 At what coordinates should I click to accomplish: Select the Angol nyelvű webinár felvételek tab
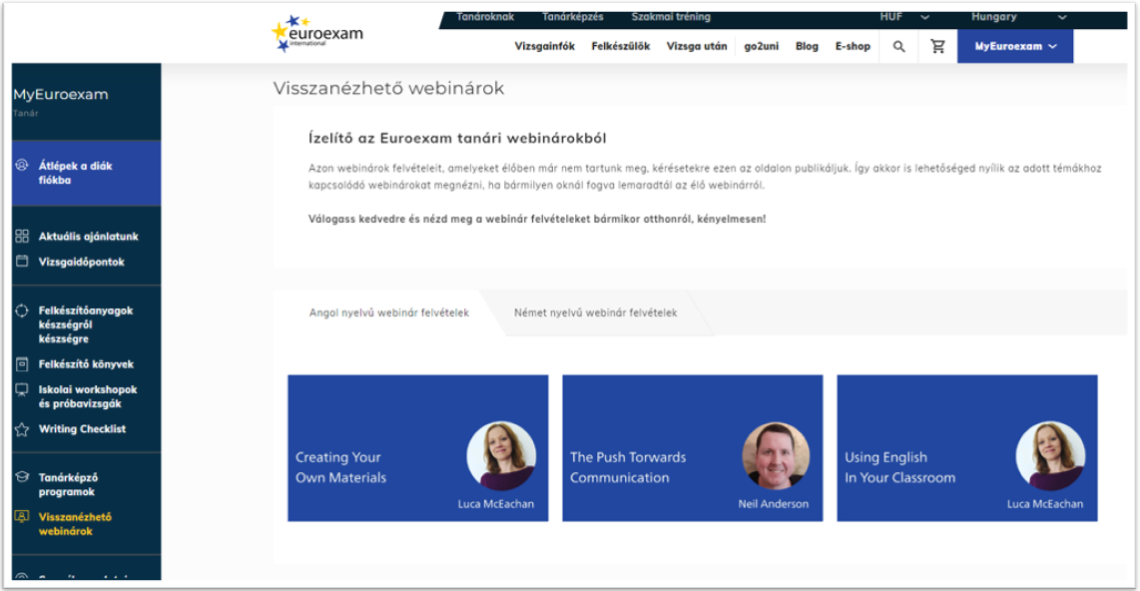point(389,313)
